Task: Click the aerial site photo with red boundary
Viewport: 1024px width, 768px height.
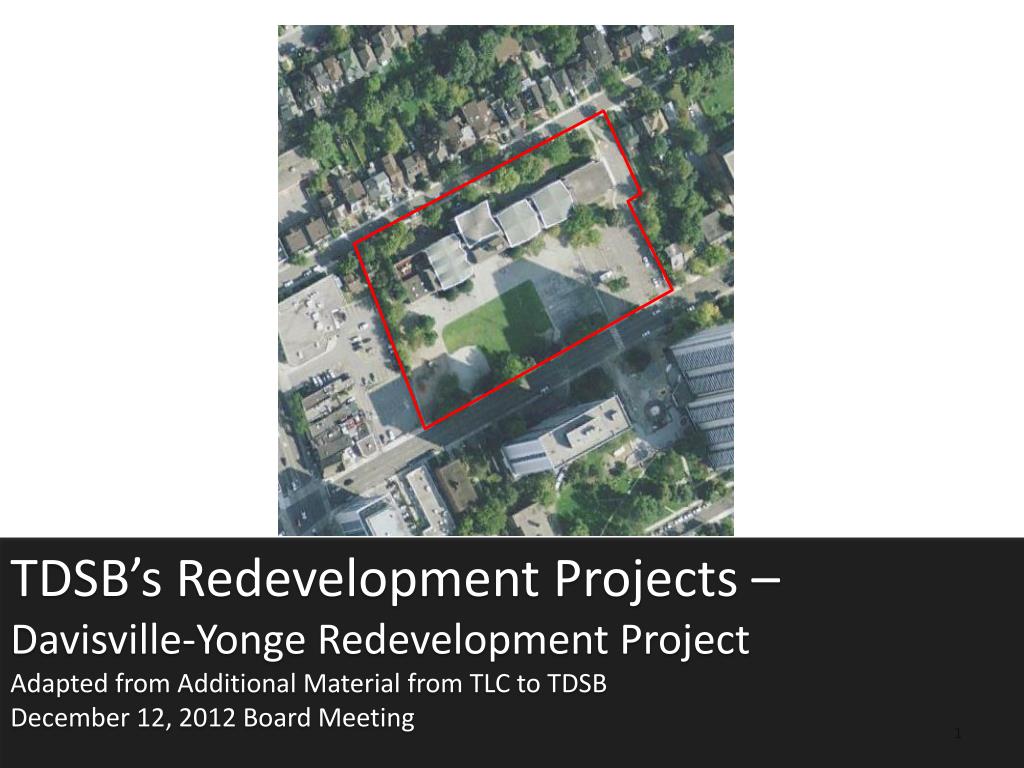Action: (x=505, y=280)
